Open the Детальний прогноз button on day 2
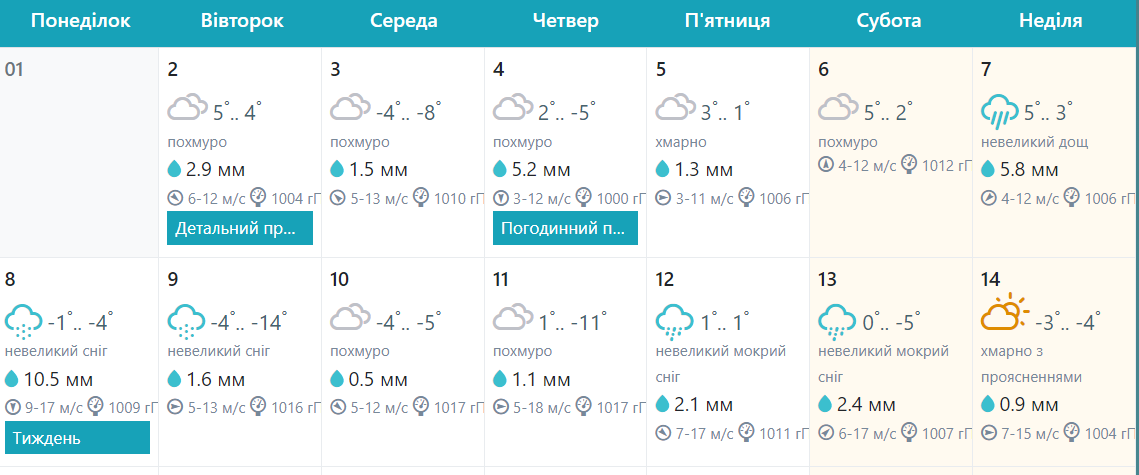 (x=240, y=228)
